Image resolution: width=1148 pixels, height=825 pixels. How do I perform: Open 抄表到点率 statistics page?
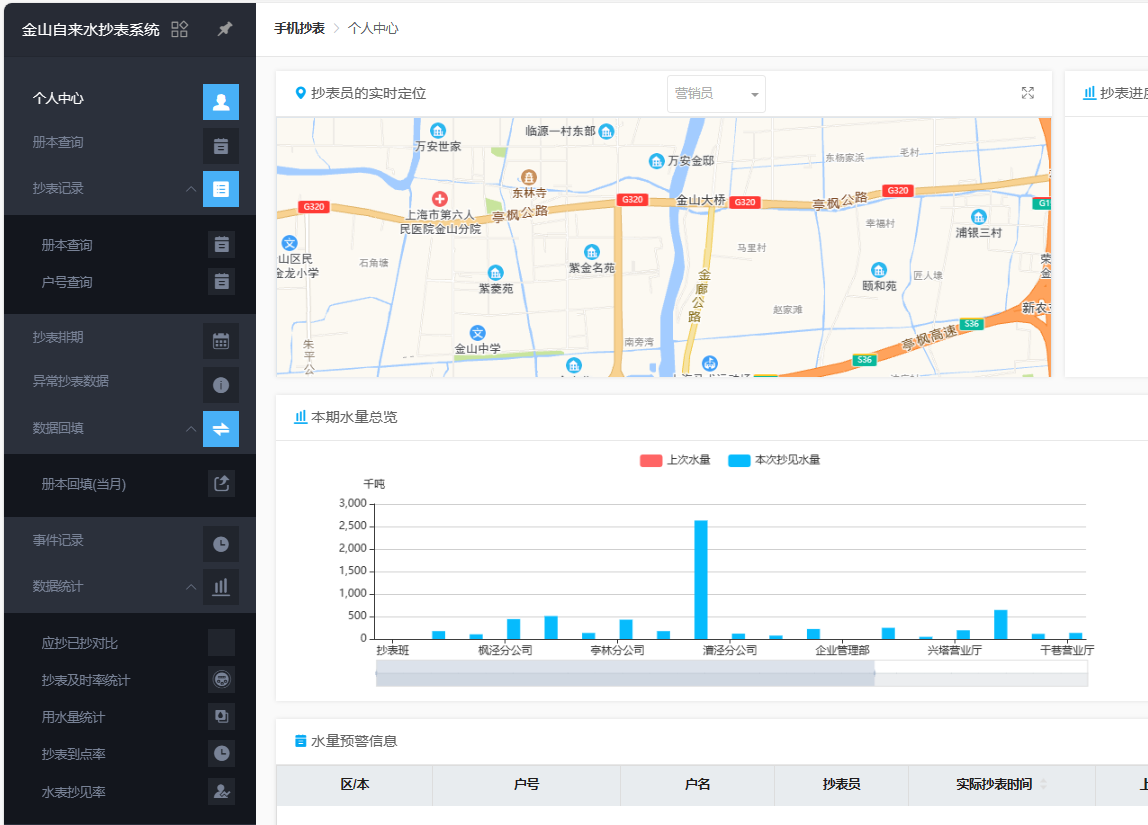[x=73, y=754]
